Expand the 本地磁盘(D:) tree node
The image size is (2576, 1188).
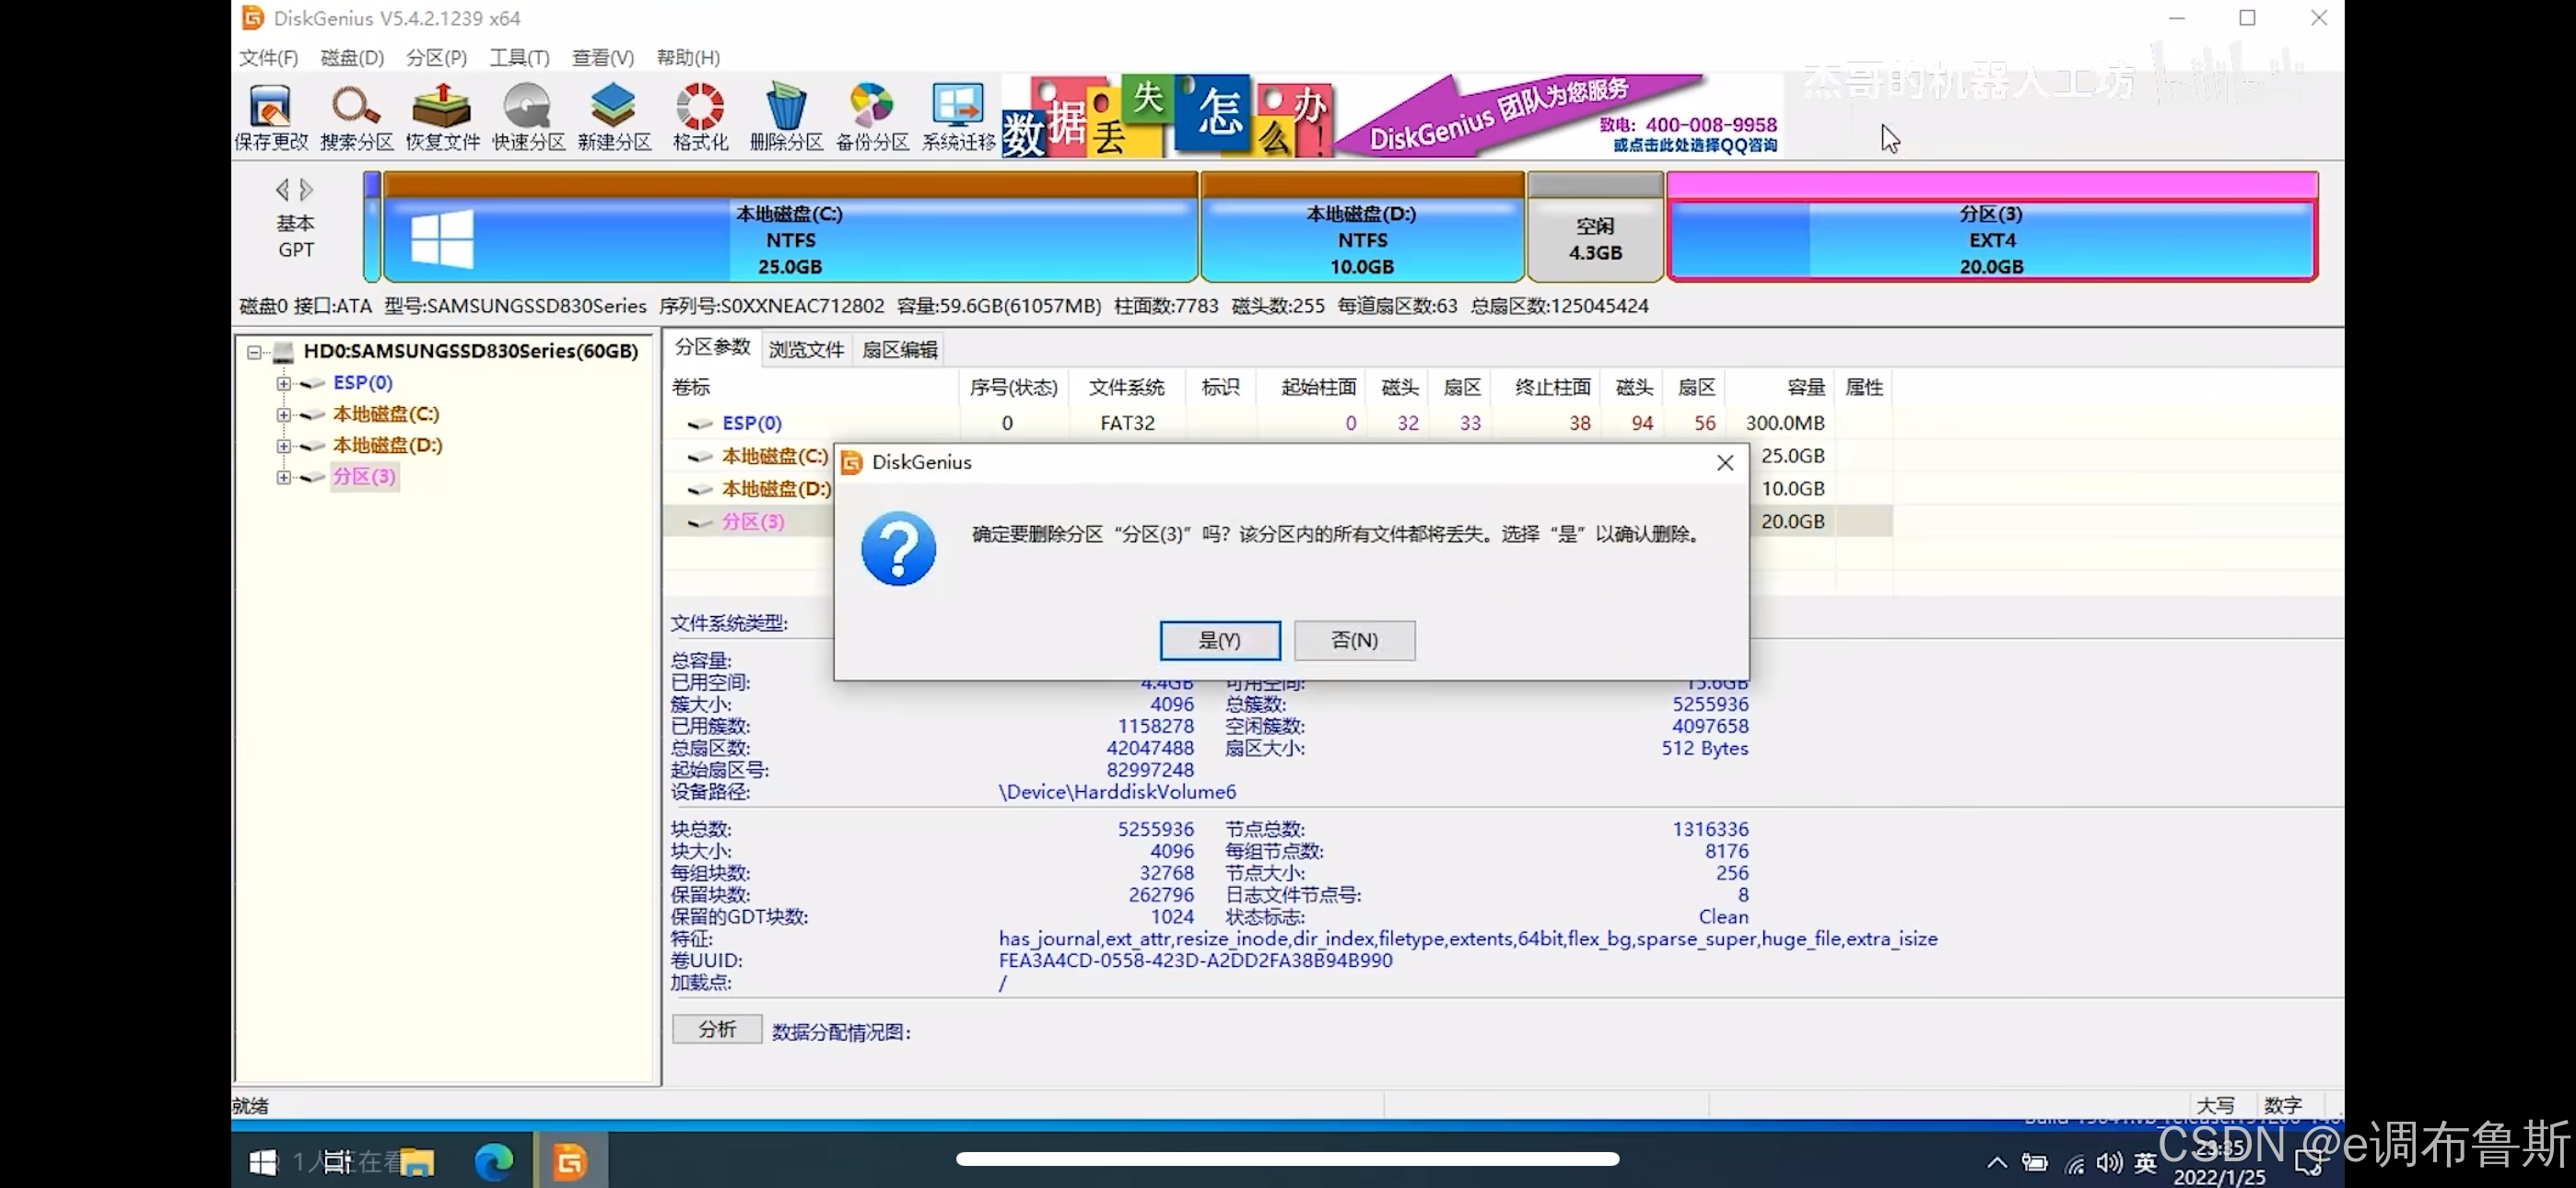click(x=284, y=446)
